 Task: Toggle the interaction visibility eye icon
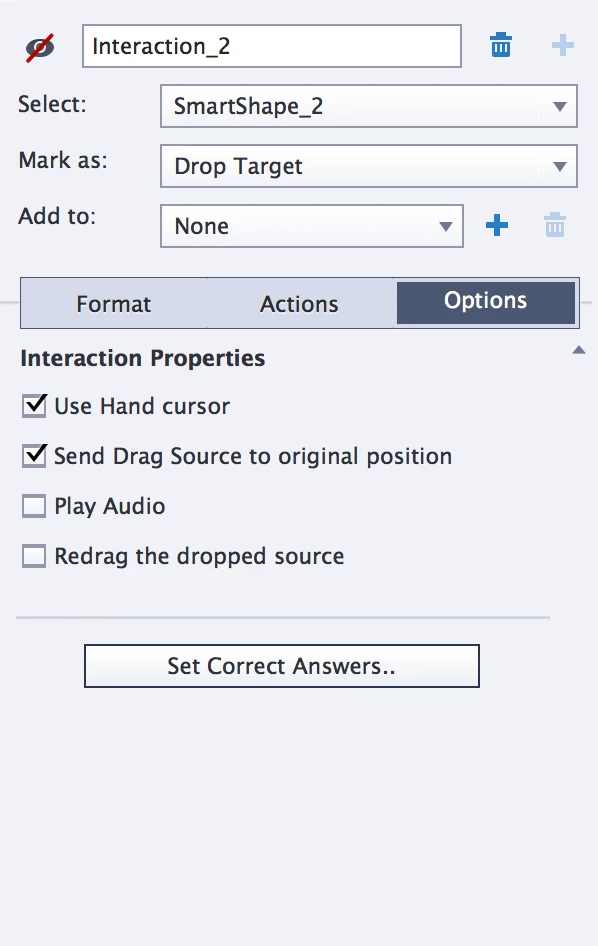tap(40, 48)
